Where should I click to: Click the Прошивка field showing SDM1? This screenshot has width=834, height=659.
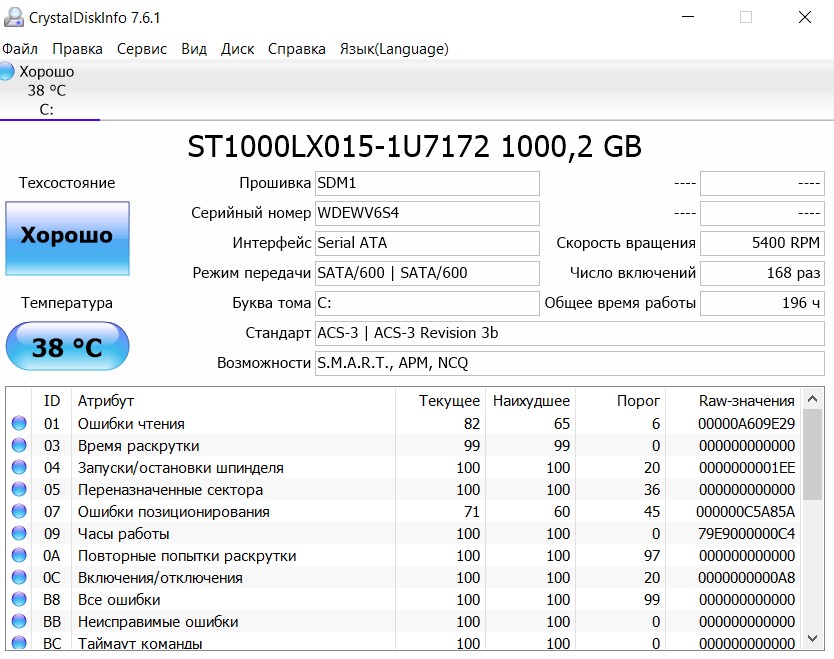click(427, 183)
